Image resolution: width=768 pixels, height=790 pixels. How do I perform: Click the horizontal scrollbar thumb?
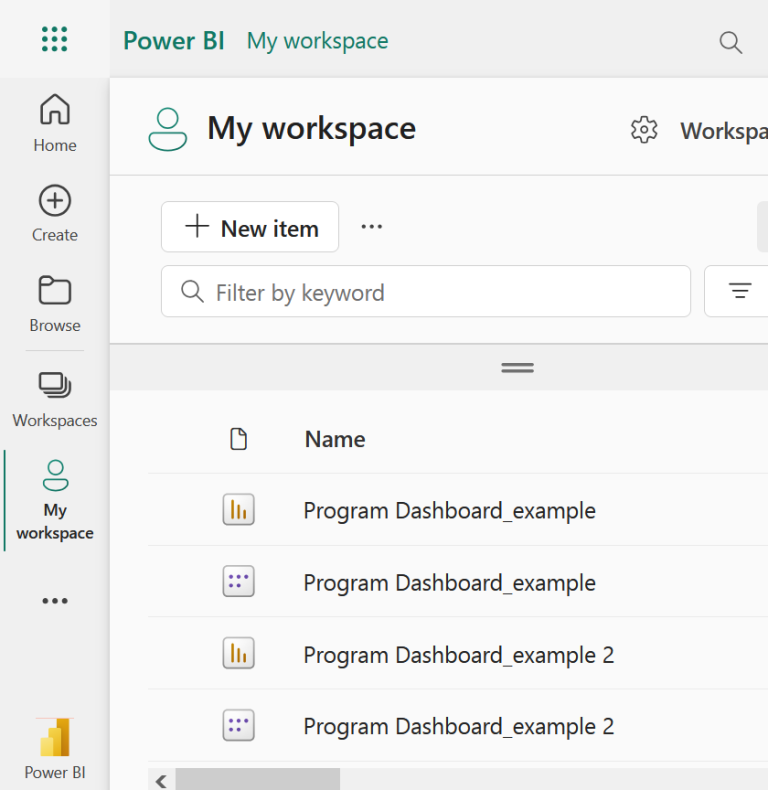(x=258, y=779)
